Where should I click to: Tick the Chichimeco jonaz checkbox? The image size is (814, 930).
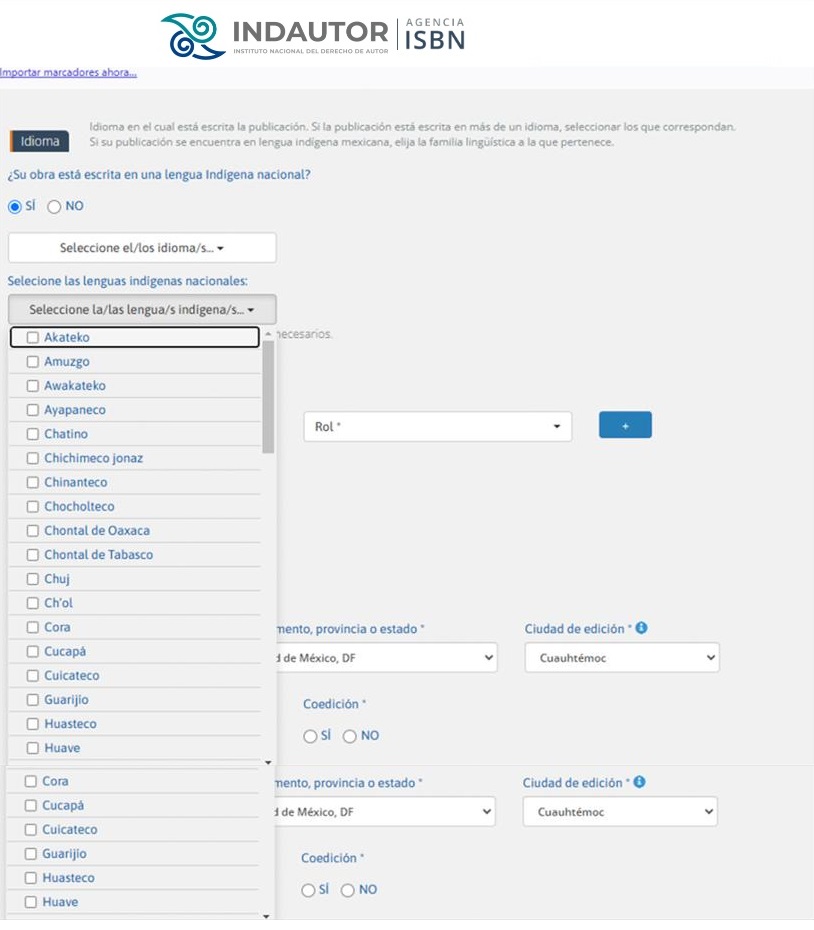33,458
